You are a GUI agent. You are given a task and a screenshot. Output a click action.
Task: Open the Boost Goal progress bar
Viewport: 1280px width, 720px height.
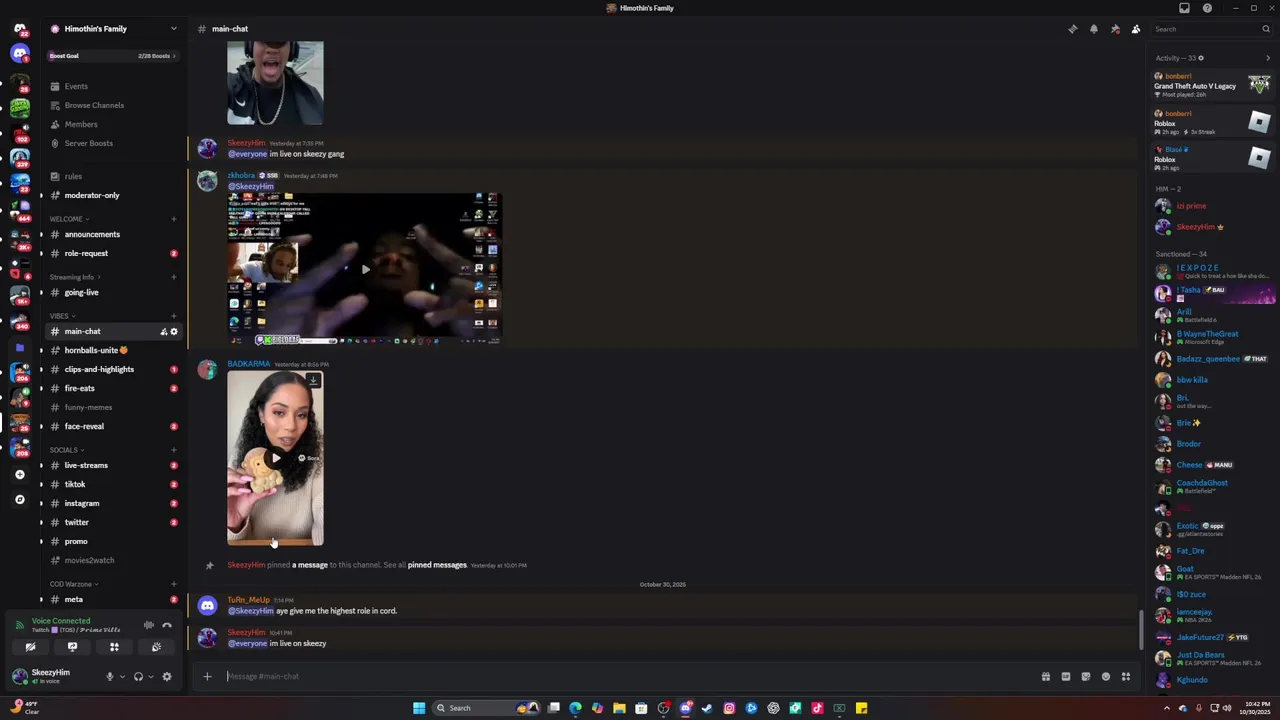tap(111, 56)
